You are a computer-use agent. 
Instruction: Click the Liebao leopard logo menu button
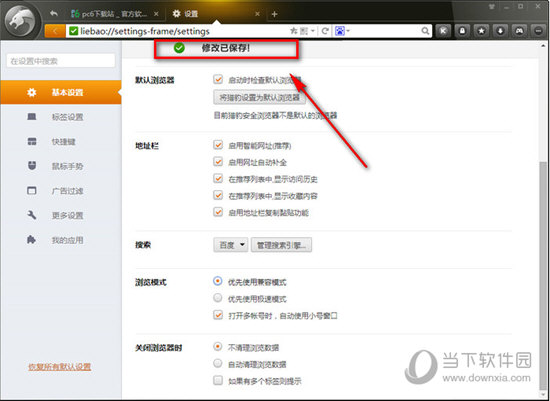click(x=21, y=21)
